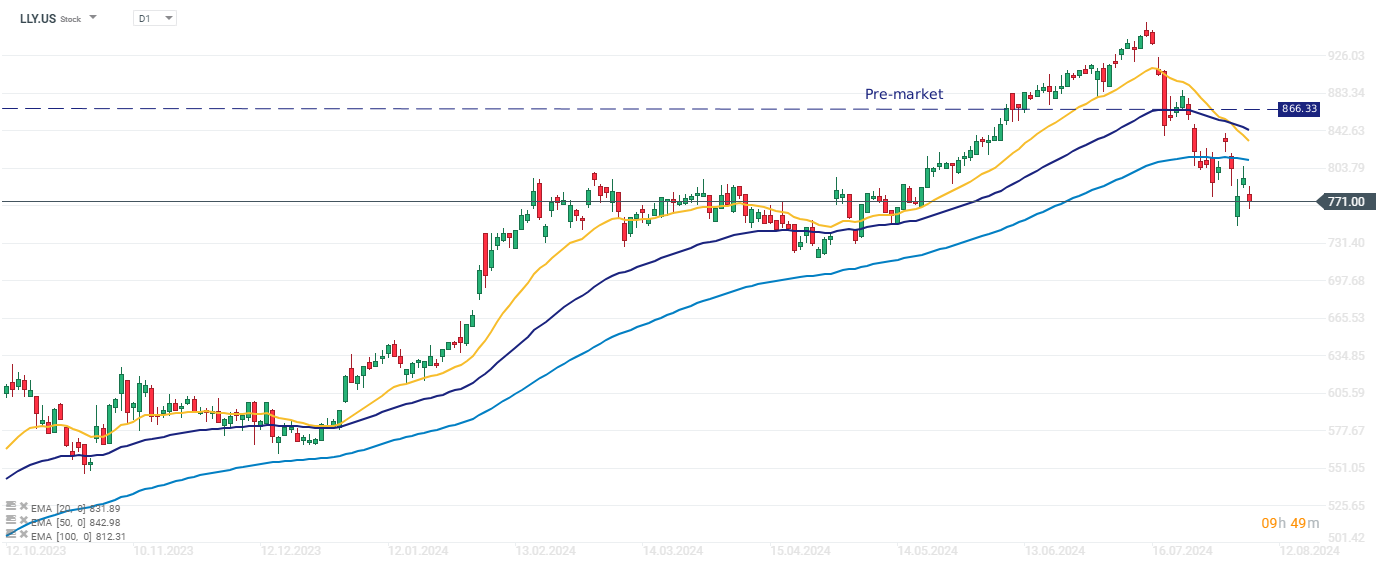Click the 12.10.2023 date on time axis

click(x=36, y=550)
